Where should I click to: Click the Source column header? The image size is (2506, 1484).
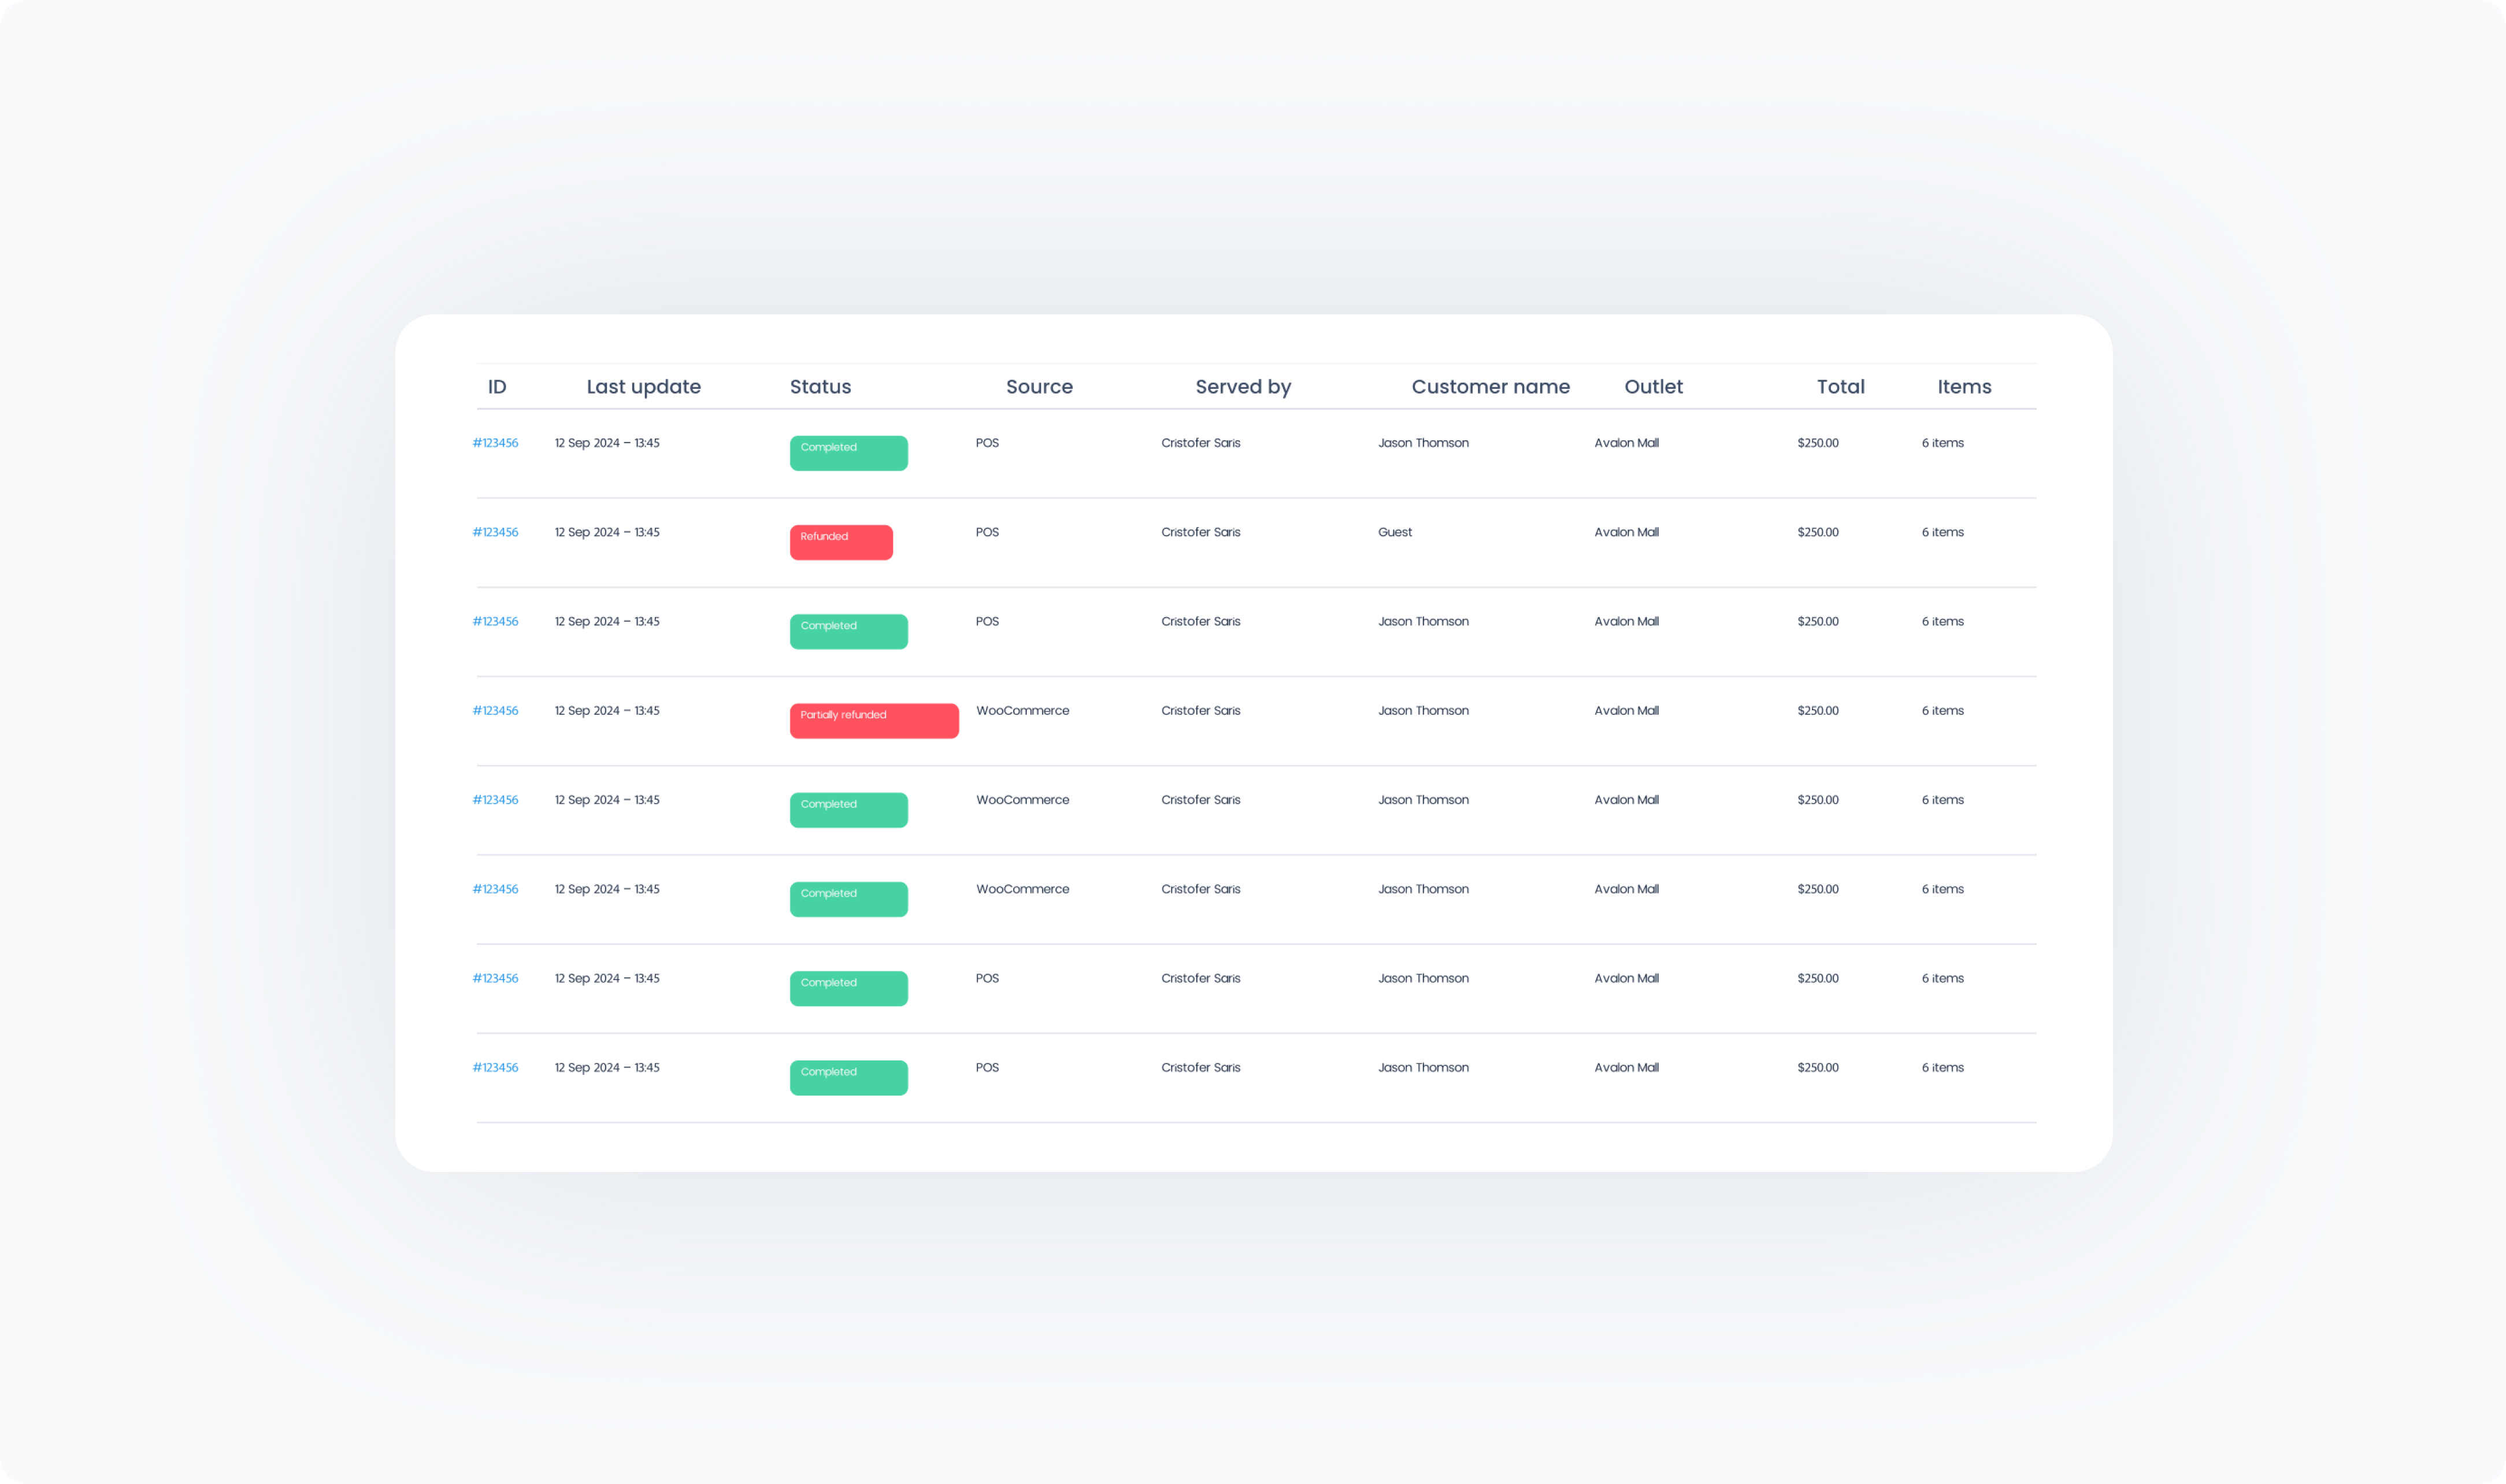(x=1039, y=387)
